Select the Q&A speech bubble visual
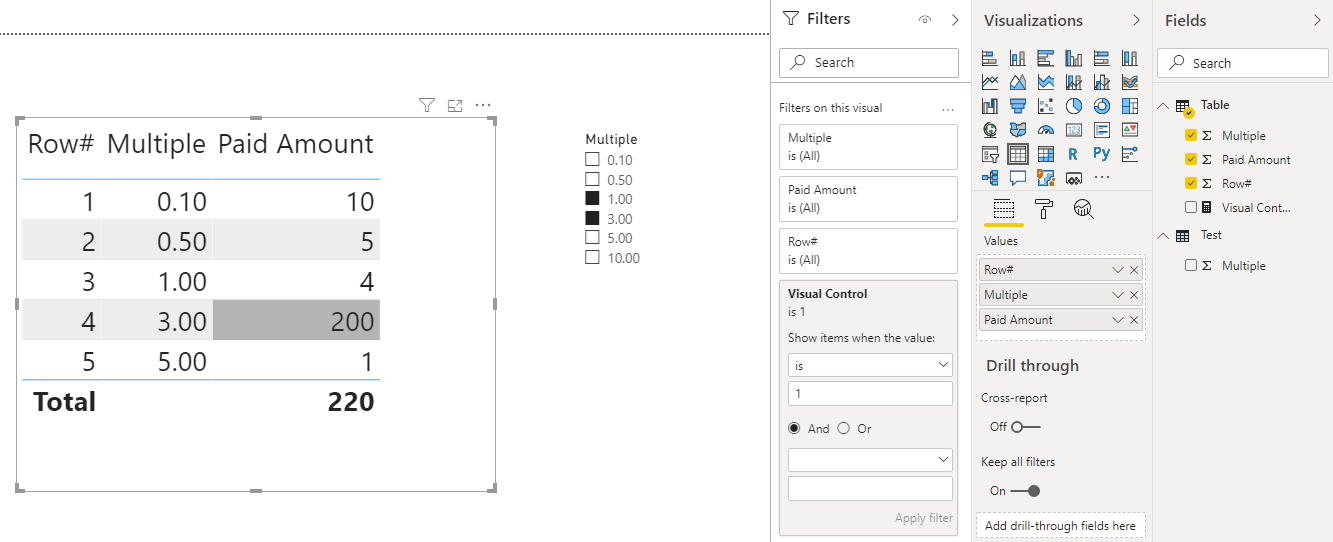 (1018, 178)
